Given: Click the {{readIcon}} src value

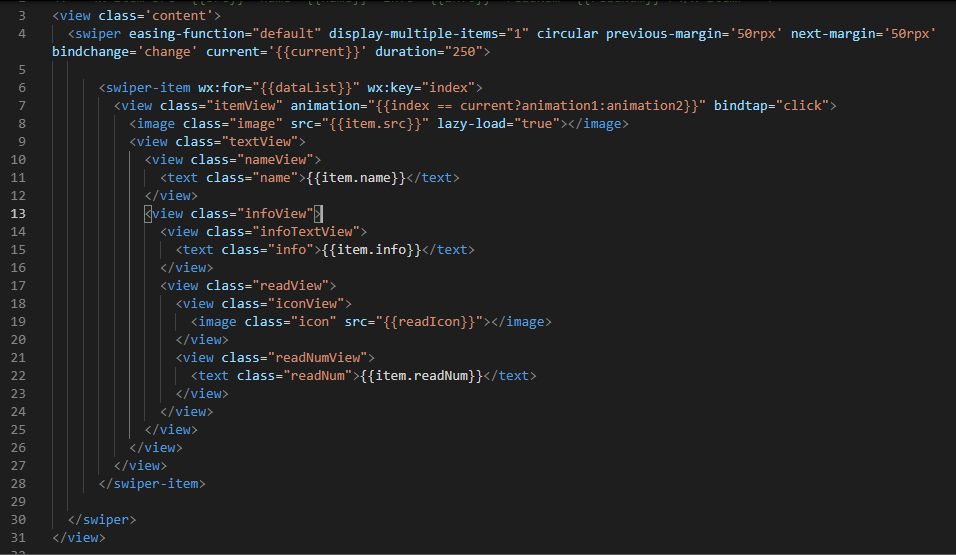Looking at the screenshot, I should coord(429,321).
